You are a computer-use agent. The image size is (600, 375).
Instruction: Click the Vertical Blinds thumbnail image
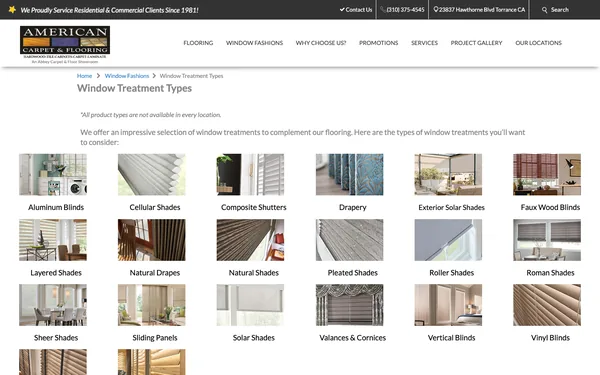448,305
